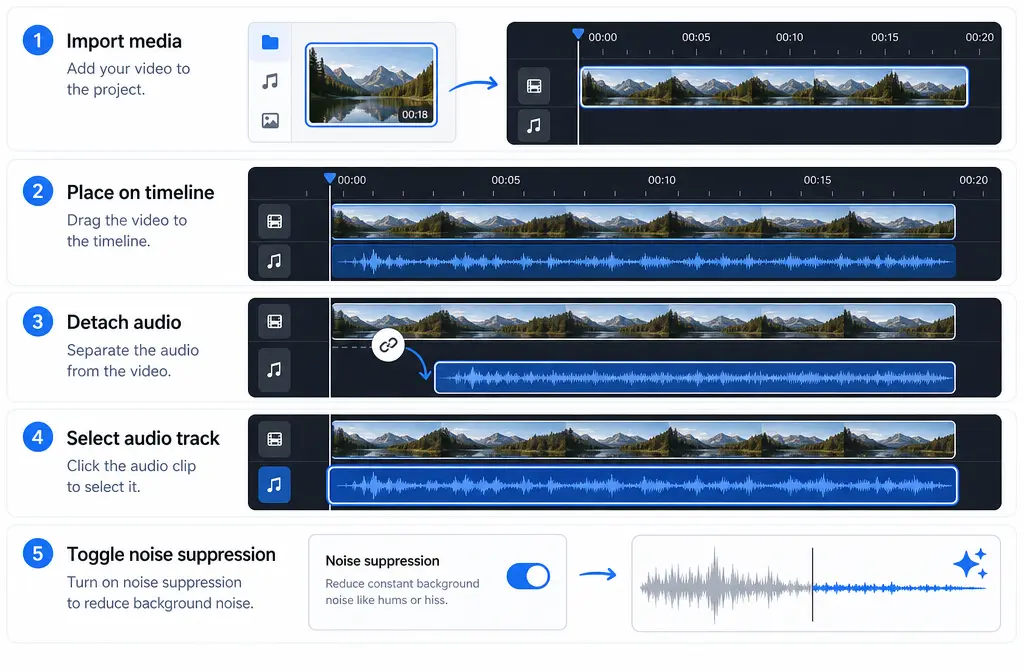
Task: Select the detached audio clip in Detach audio step
Action: click(x=695, y=377)
